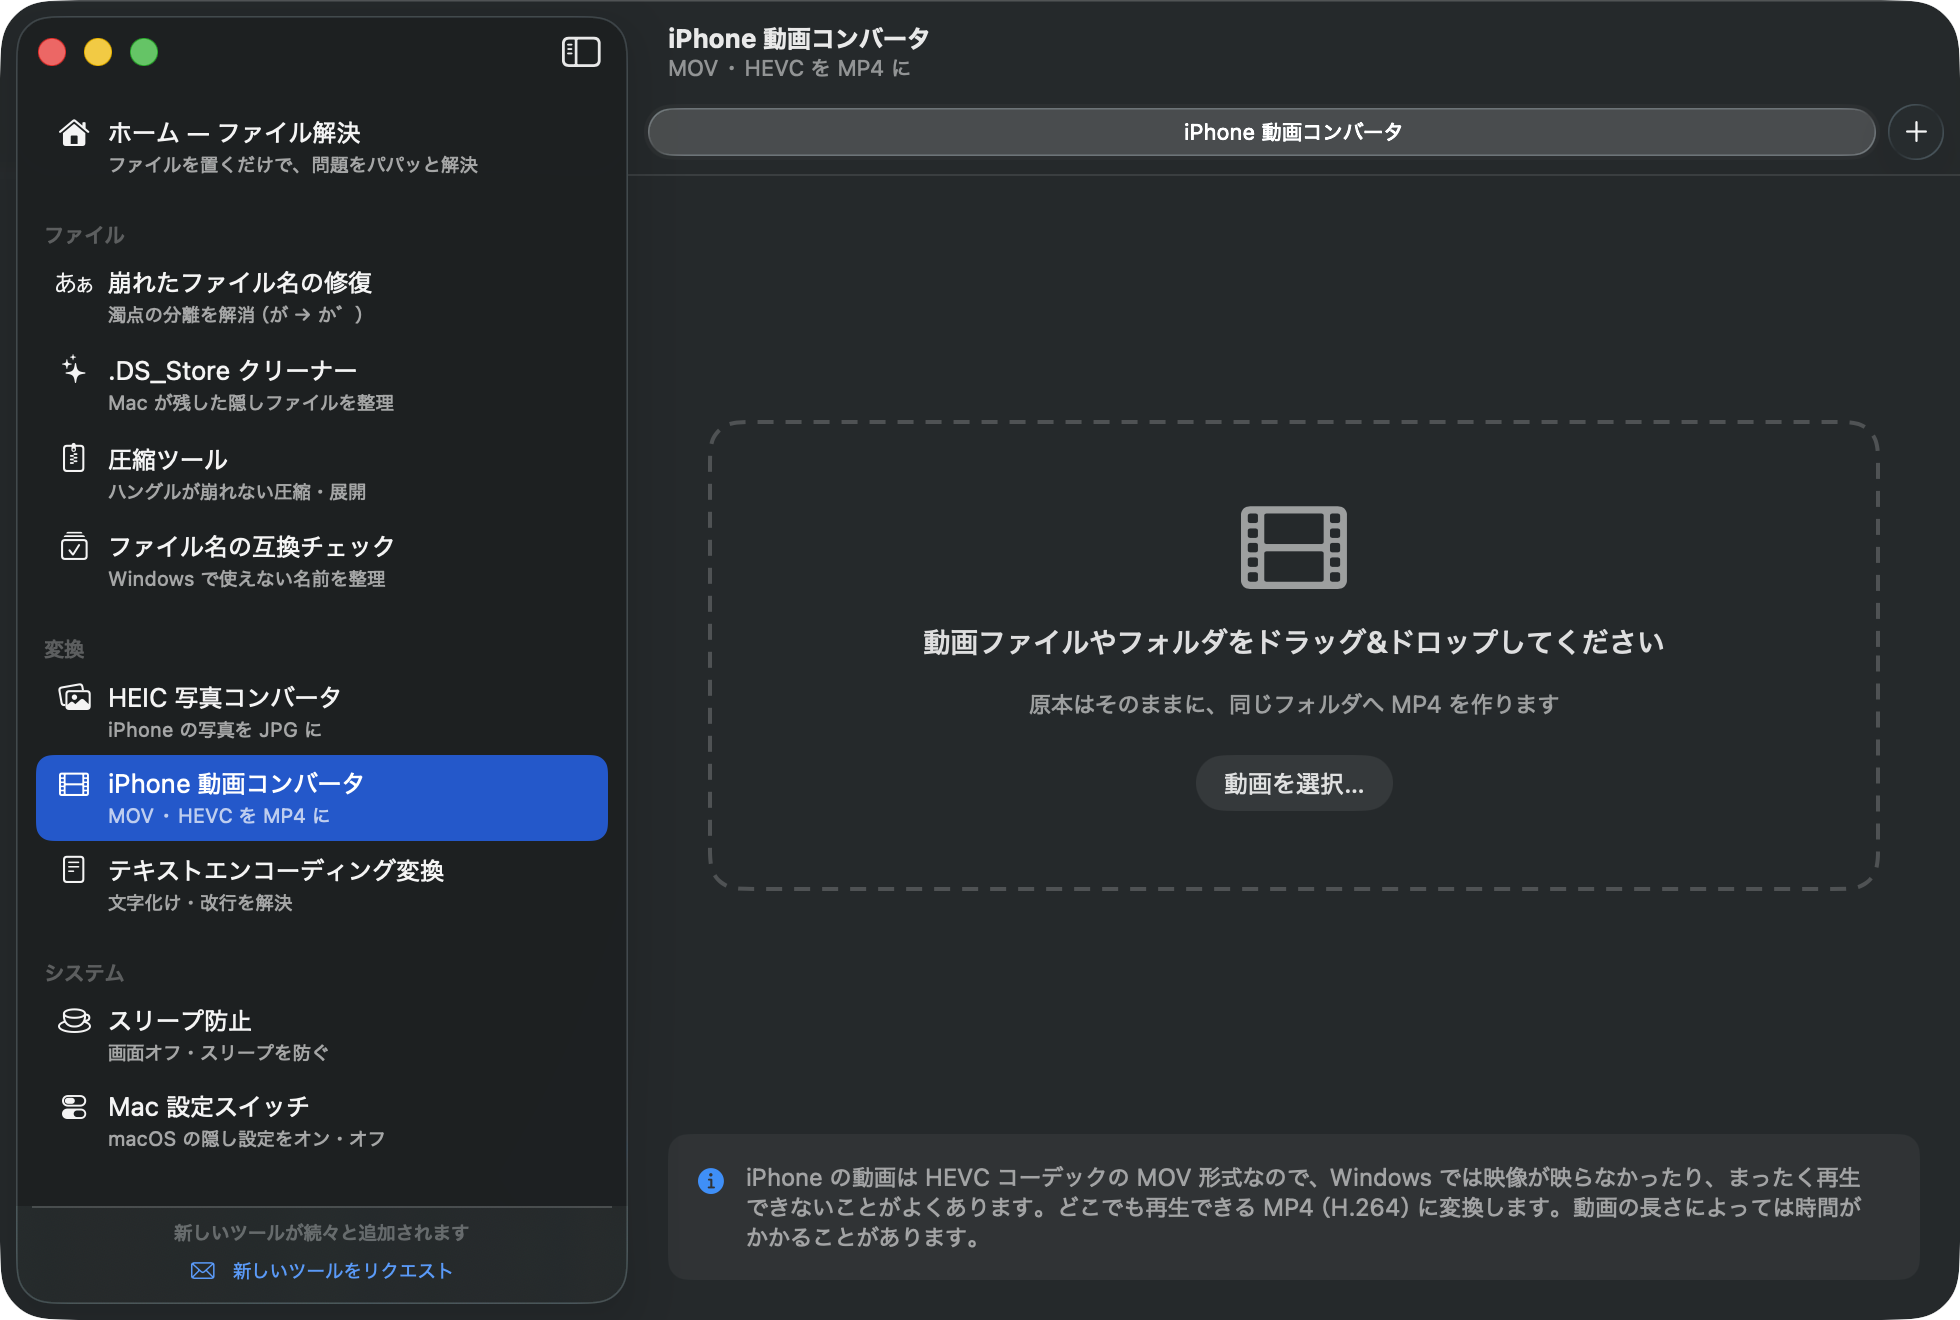This screenshot has width=1960, height=1320.
Task: Click the 圧縮ツール zip archive icon
Action: point(74,458)
